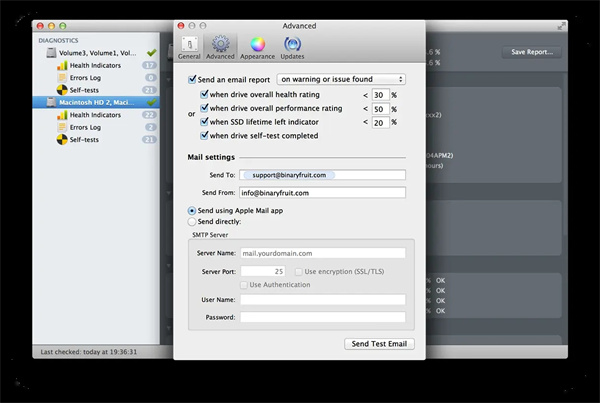Select Errors Log row under Macintosh HD 2

tap(96, 127)
